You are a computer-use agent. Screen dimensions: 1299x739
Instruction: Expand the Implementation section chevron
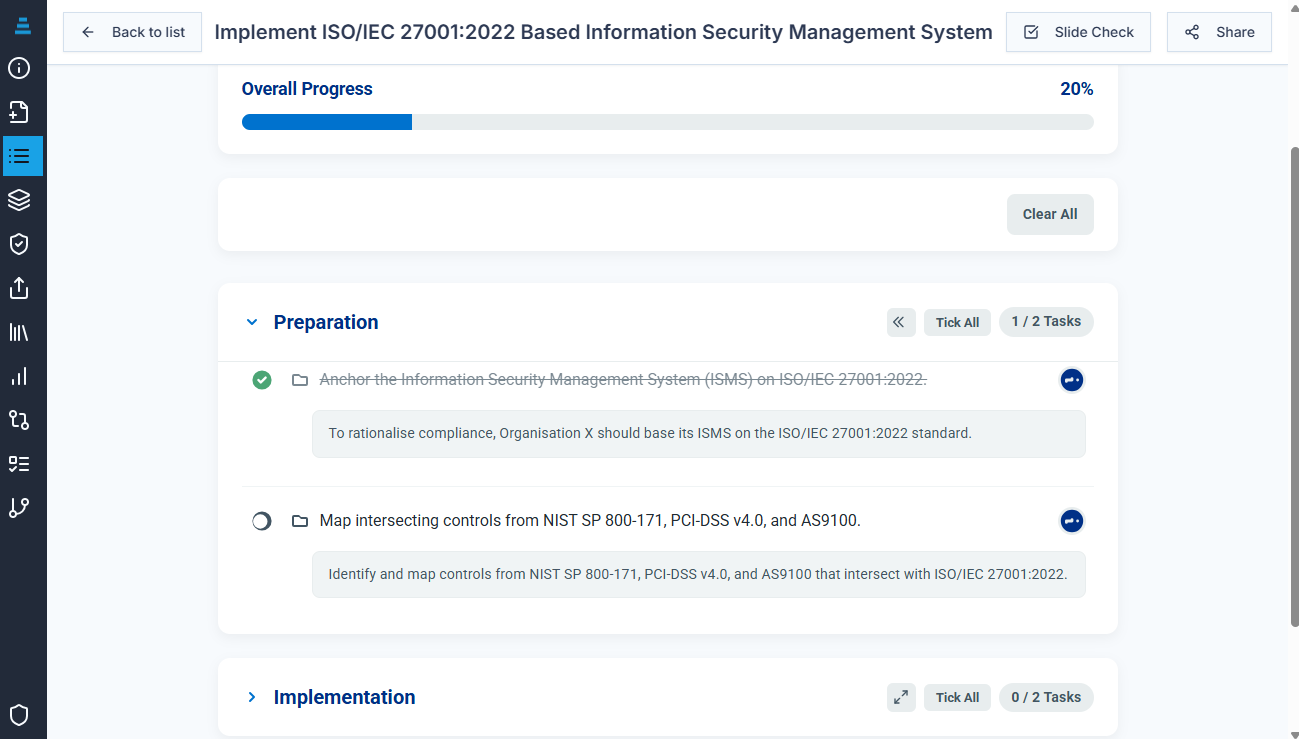click(252, 697)
